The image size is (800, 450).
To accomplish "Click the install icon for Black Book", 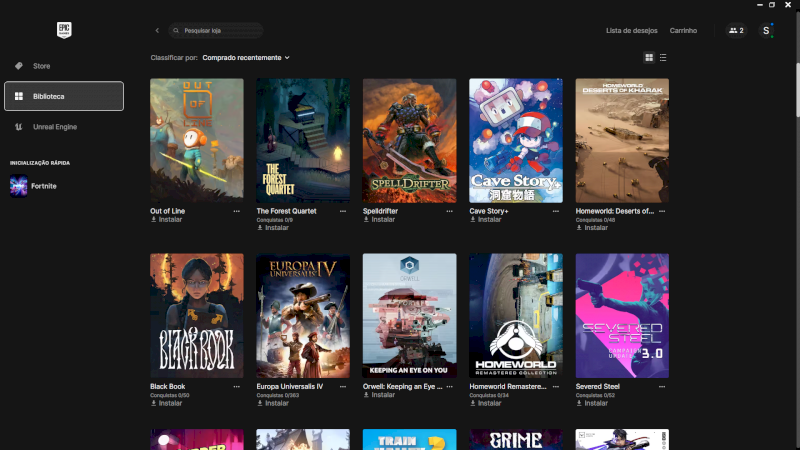I will (154, 403).
